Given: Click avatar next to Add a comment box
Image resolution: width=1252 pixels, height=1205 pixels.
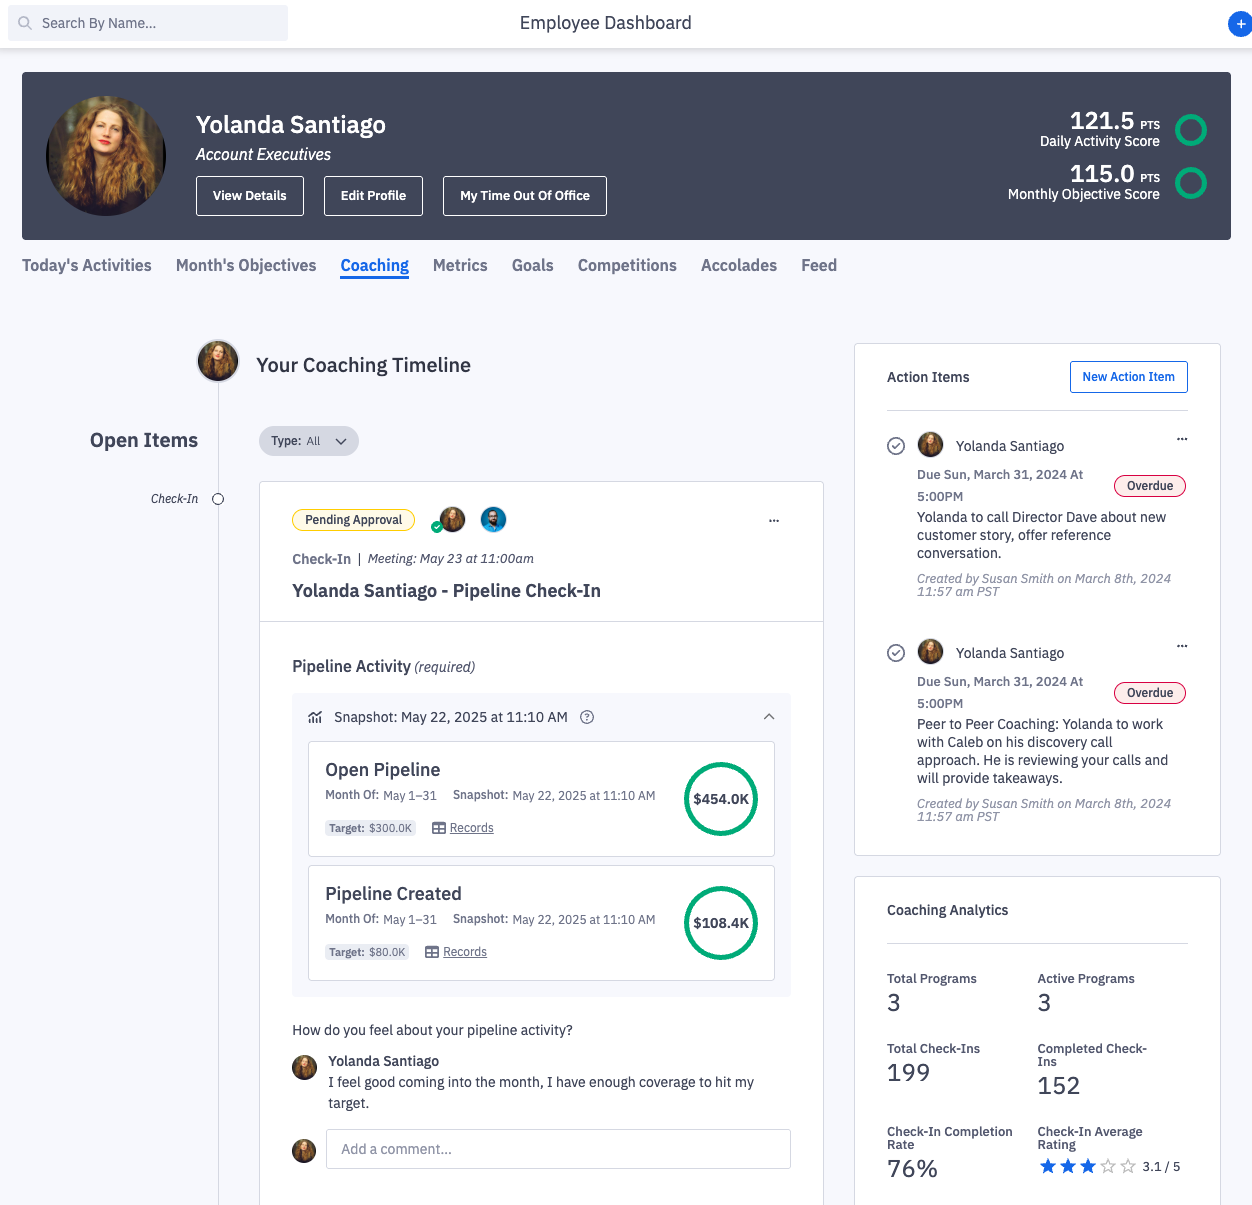Looking at the screenshot, I should 304,1151.
